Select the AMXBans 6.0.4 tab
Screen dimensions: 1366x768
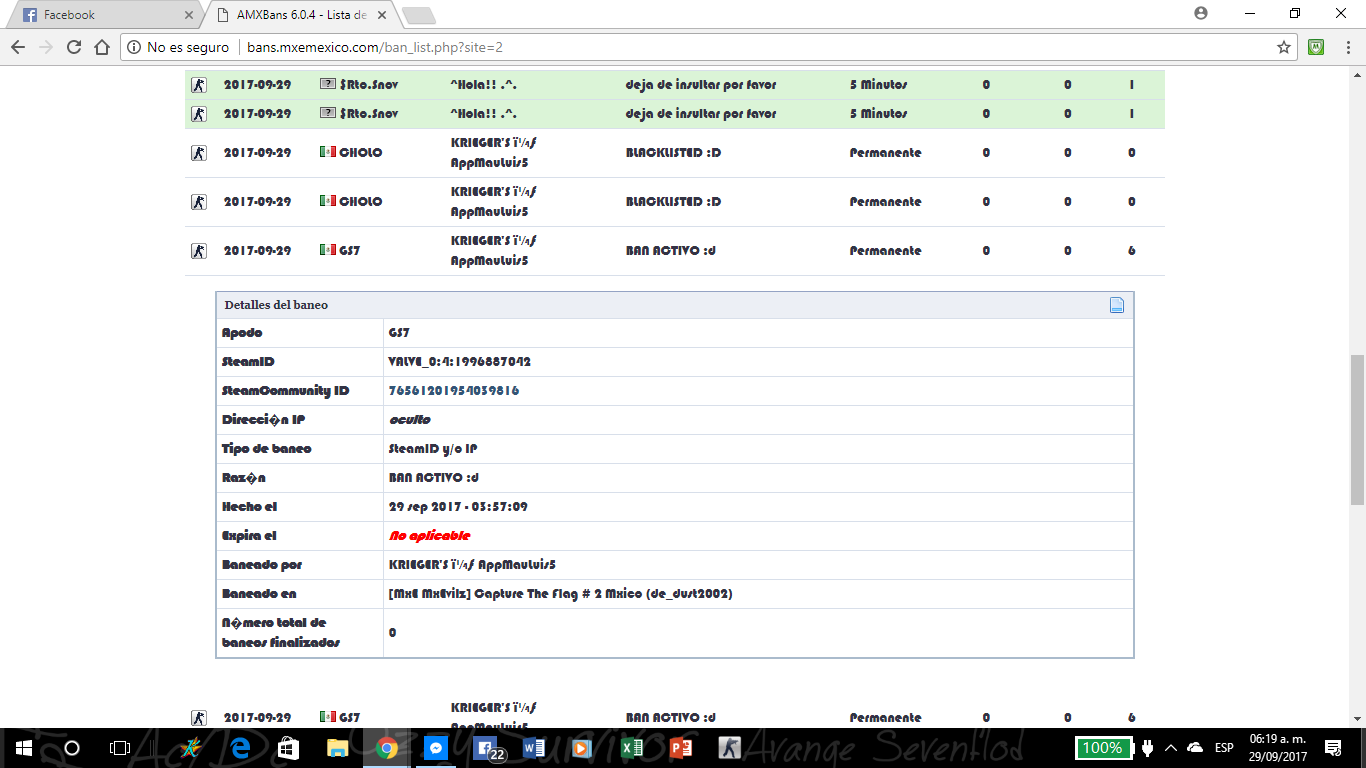tap(302, 15)
